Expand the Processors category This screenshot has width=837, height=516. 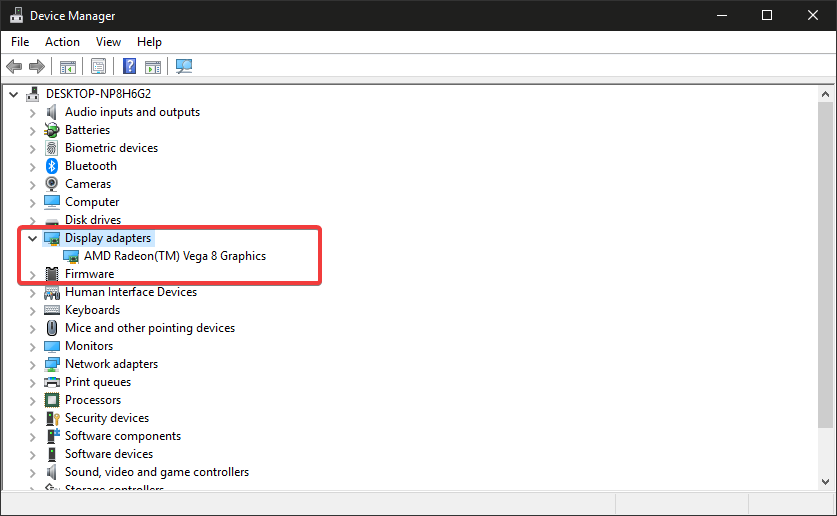click(33, 400)
